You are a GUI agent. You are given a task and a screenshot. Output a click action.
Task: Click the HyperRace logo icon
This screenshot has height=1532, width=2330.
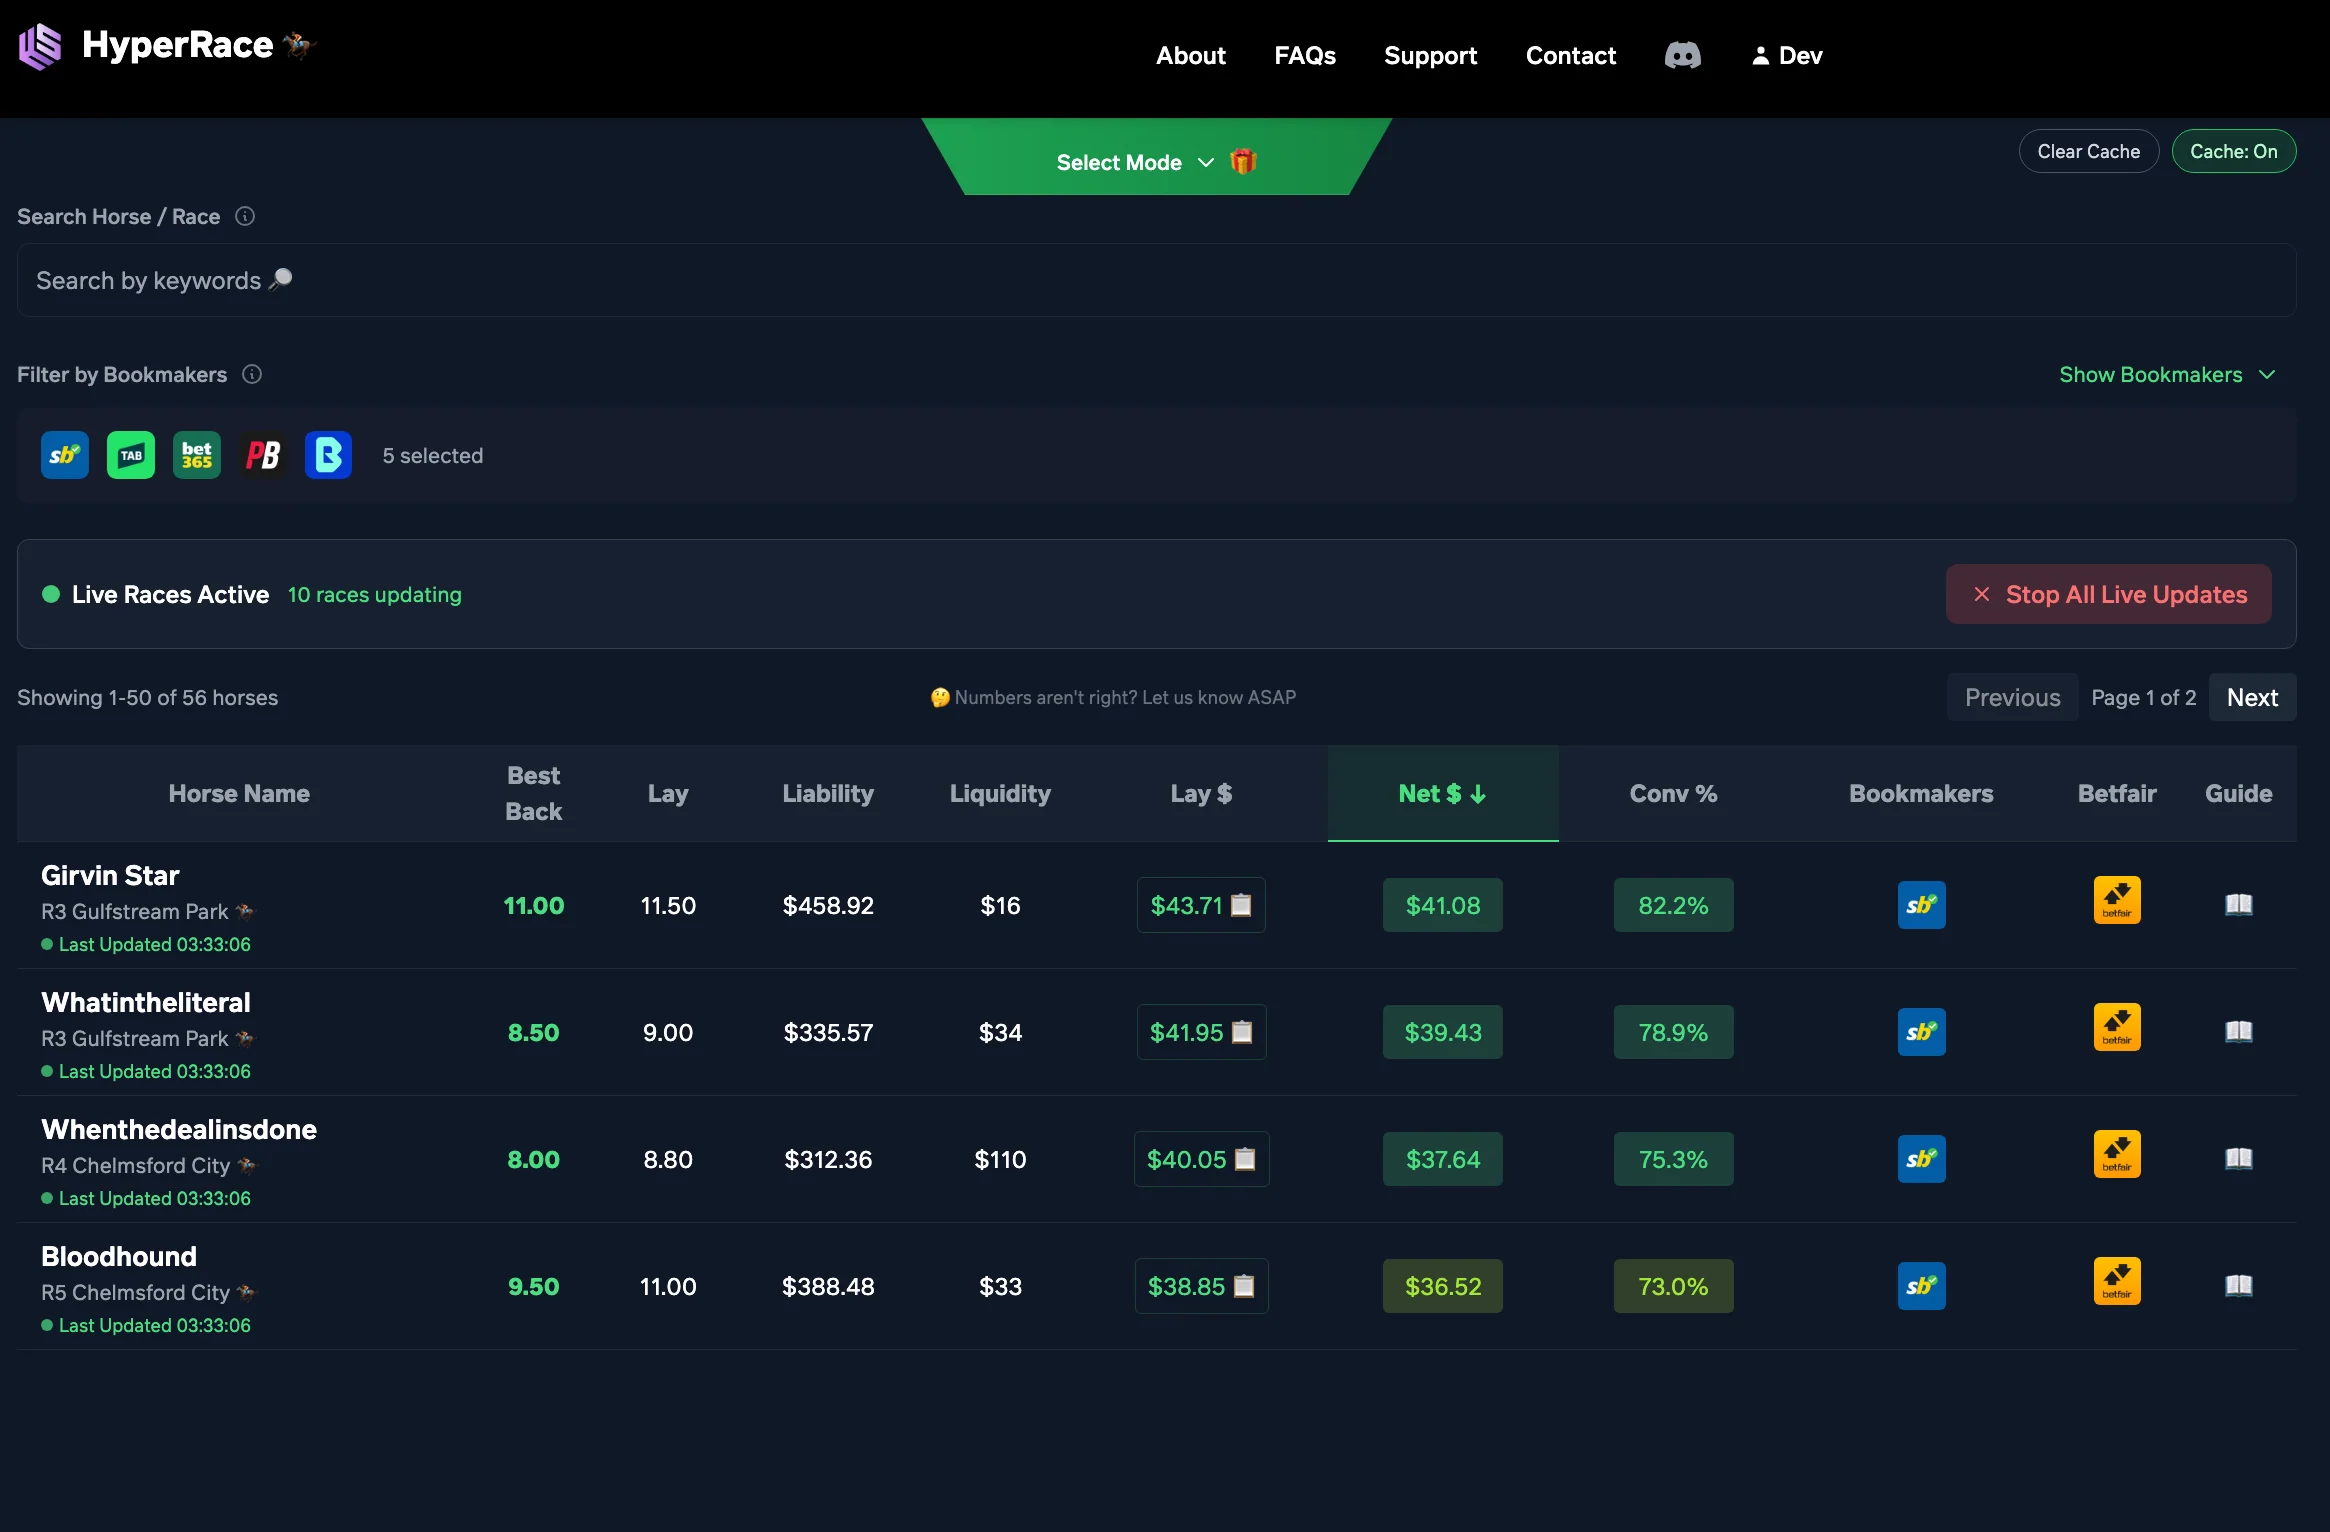tap(40, 45)
